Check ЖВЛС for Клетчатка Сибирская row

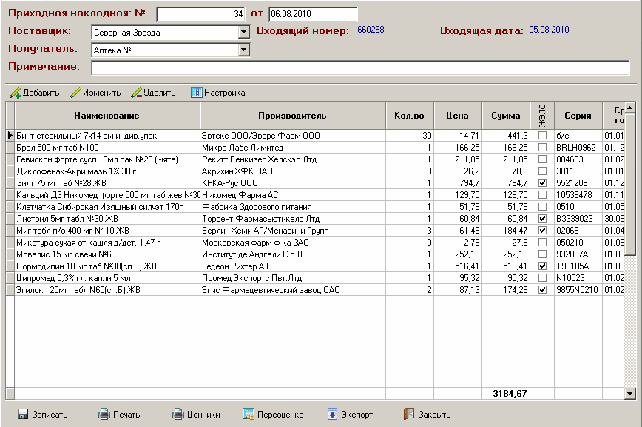point(543,206)
